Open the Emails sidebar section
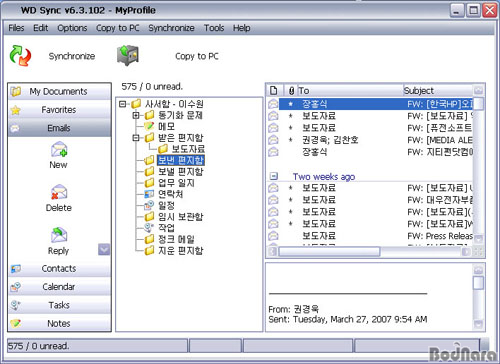Image resolution: width=500 pixels, height=364 pixels. tap(59, 128)
